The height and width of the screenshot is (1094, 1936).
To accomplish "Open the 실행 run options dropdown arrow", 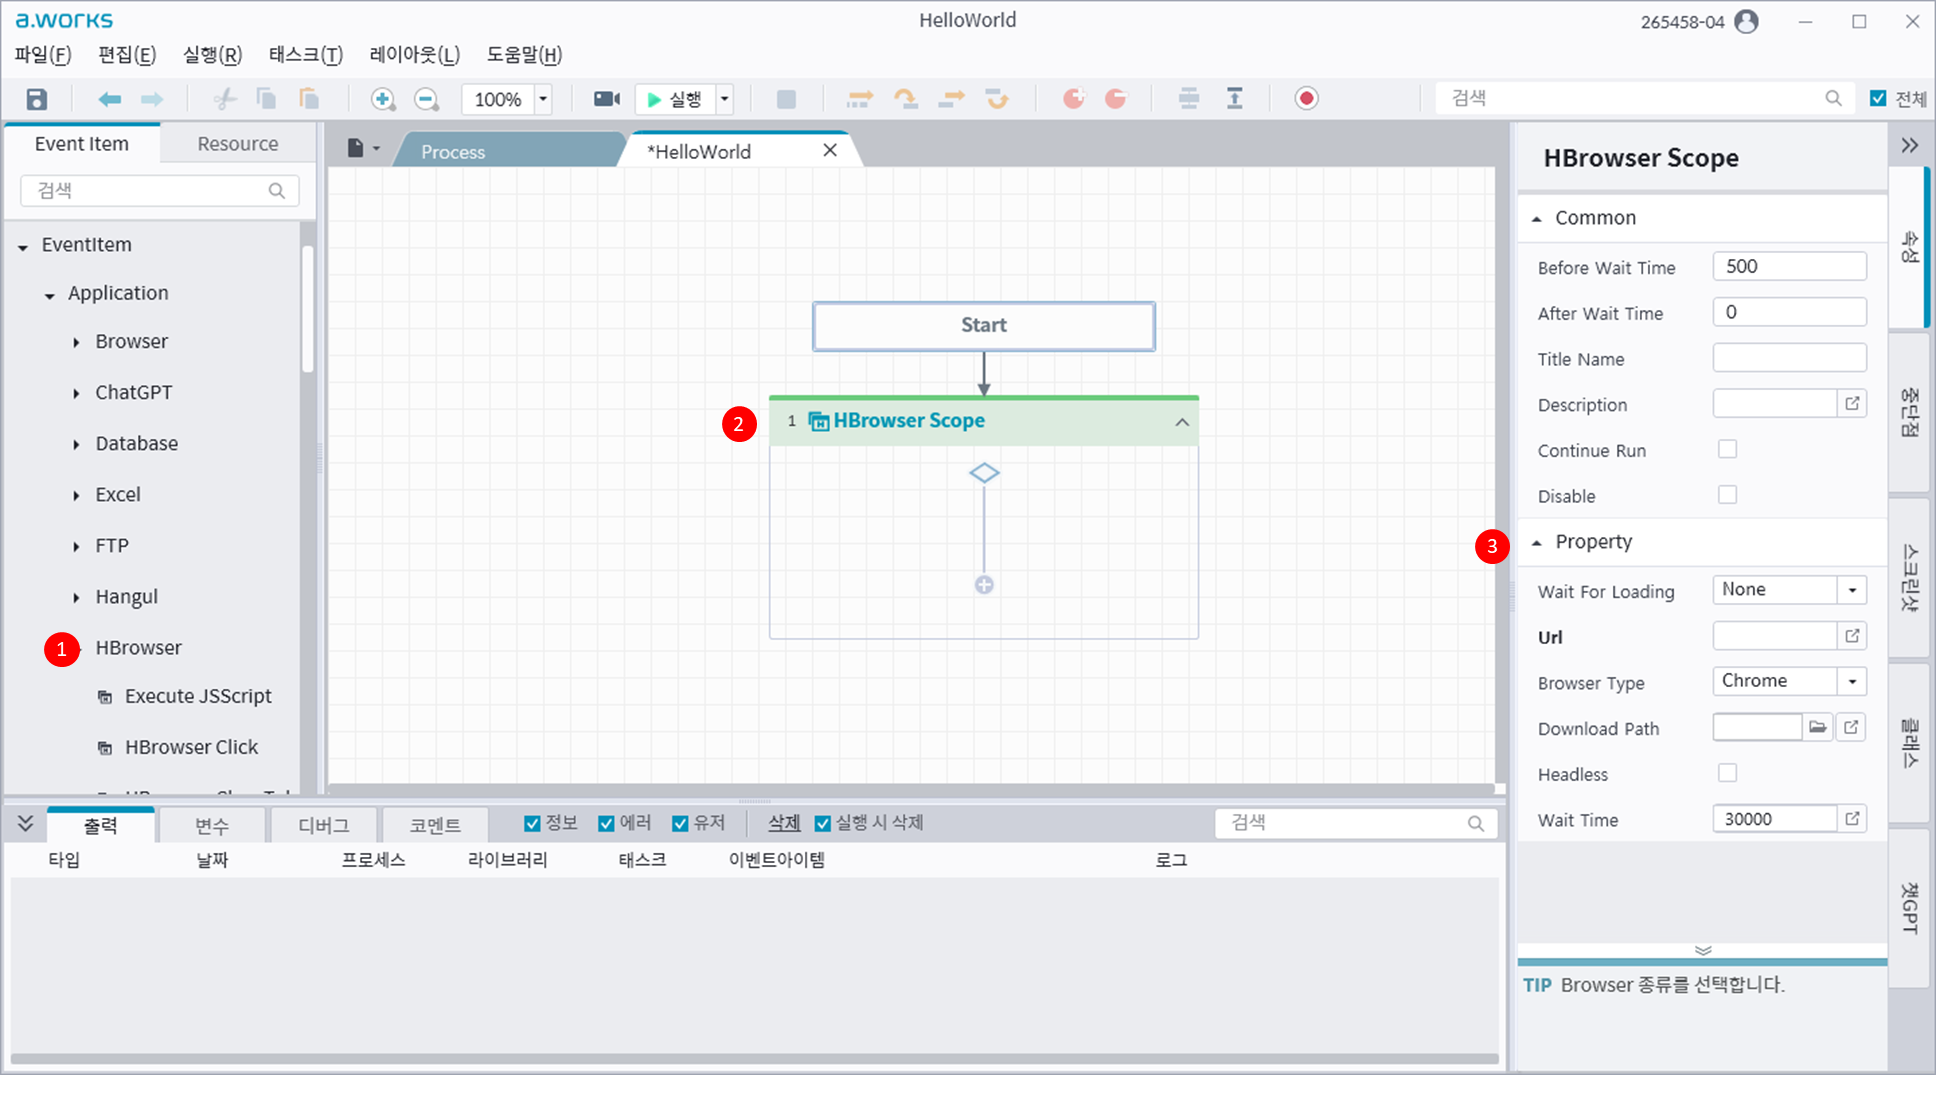I will click(x=725, y=99).
